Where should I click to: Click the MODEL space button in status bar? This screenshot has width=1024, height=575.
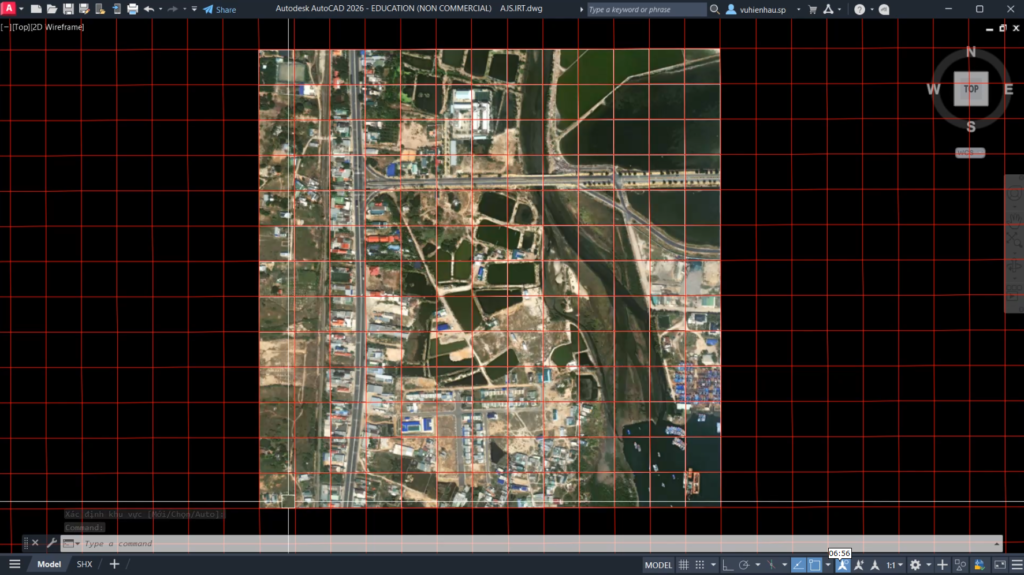658,565
